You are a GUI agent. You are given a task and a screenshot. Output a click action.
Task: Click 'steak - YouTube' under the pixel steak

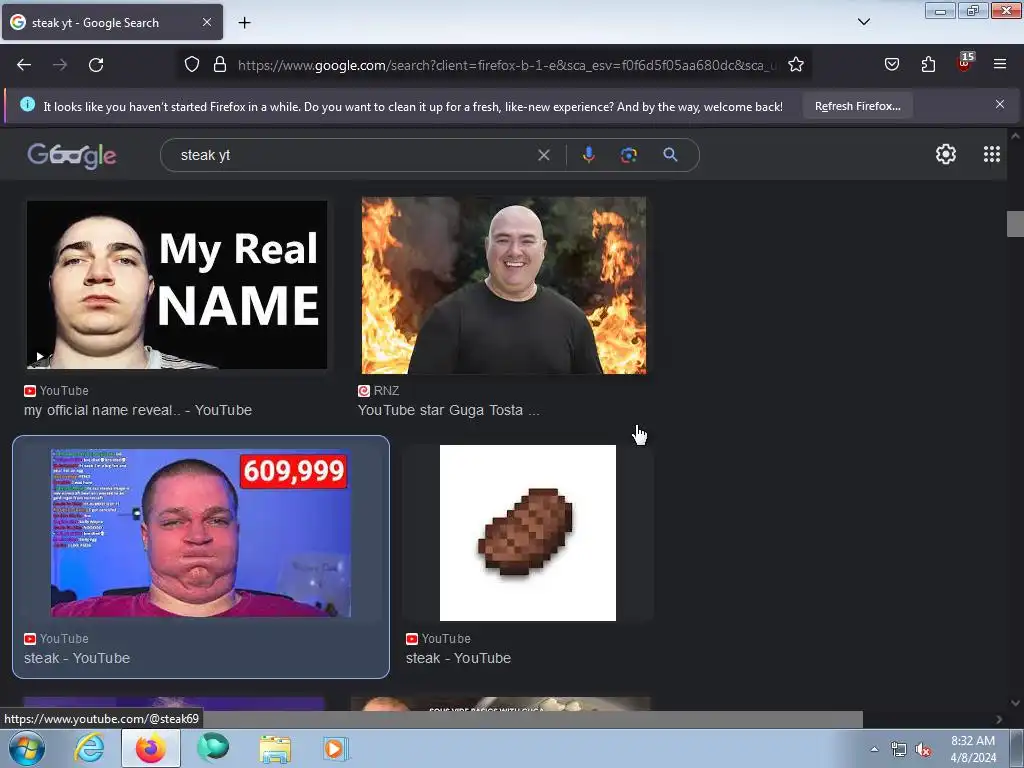pyautogui.click(x=458, y=658)
